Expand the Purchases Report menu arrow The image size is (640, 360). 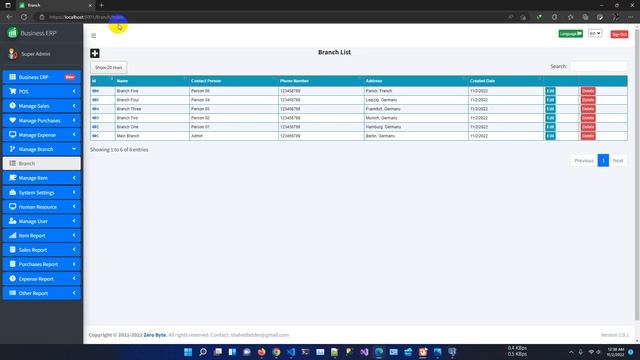point(74,264)
